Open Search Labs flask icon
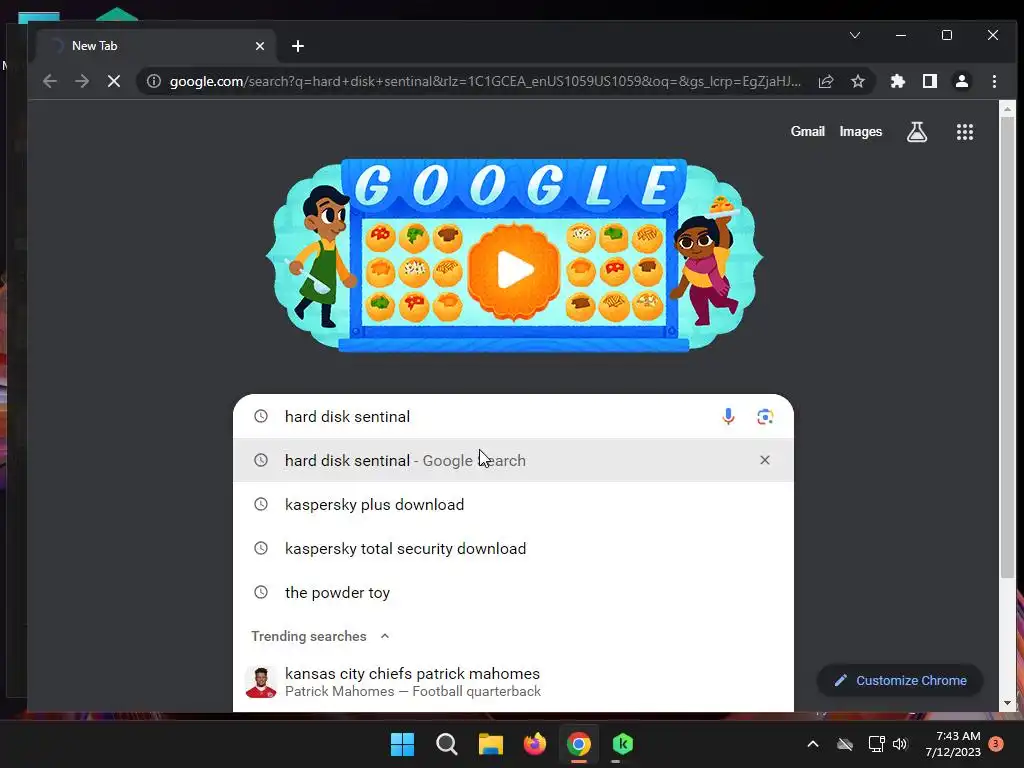Image resolution: width=1024 pixels, height=768 pixels. 917,132
